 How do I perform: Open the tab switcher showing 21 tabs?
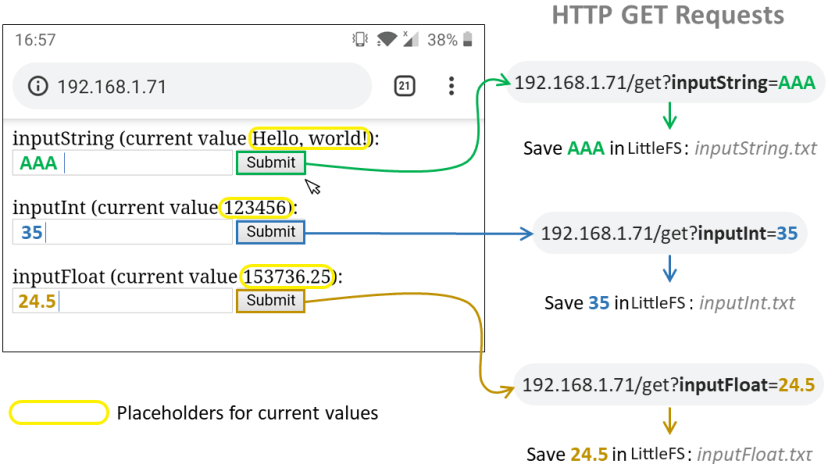pos(405,86)
